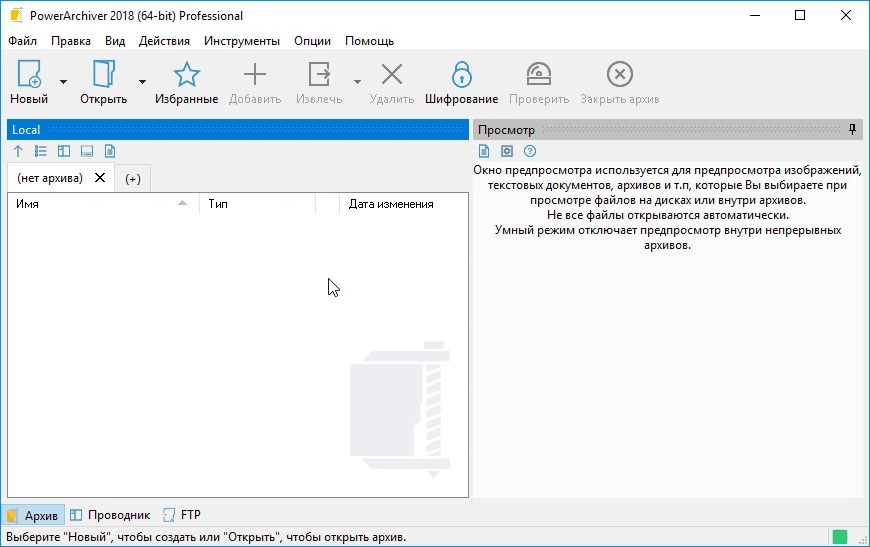Screen dimensions: 870x547
Task: Click the Просмотр panel title
Action: coord(507,130)
